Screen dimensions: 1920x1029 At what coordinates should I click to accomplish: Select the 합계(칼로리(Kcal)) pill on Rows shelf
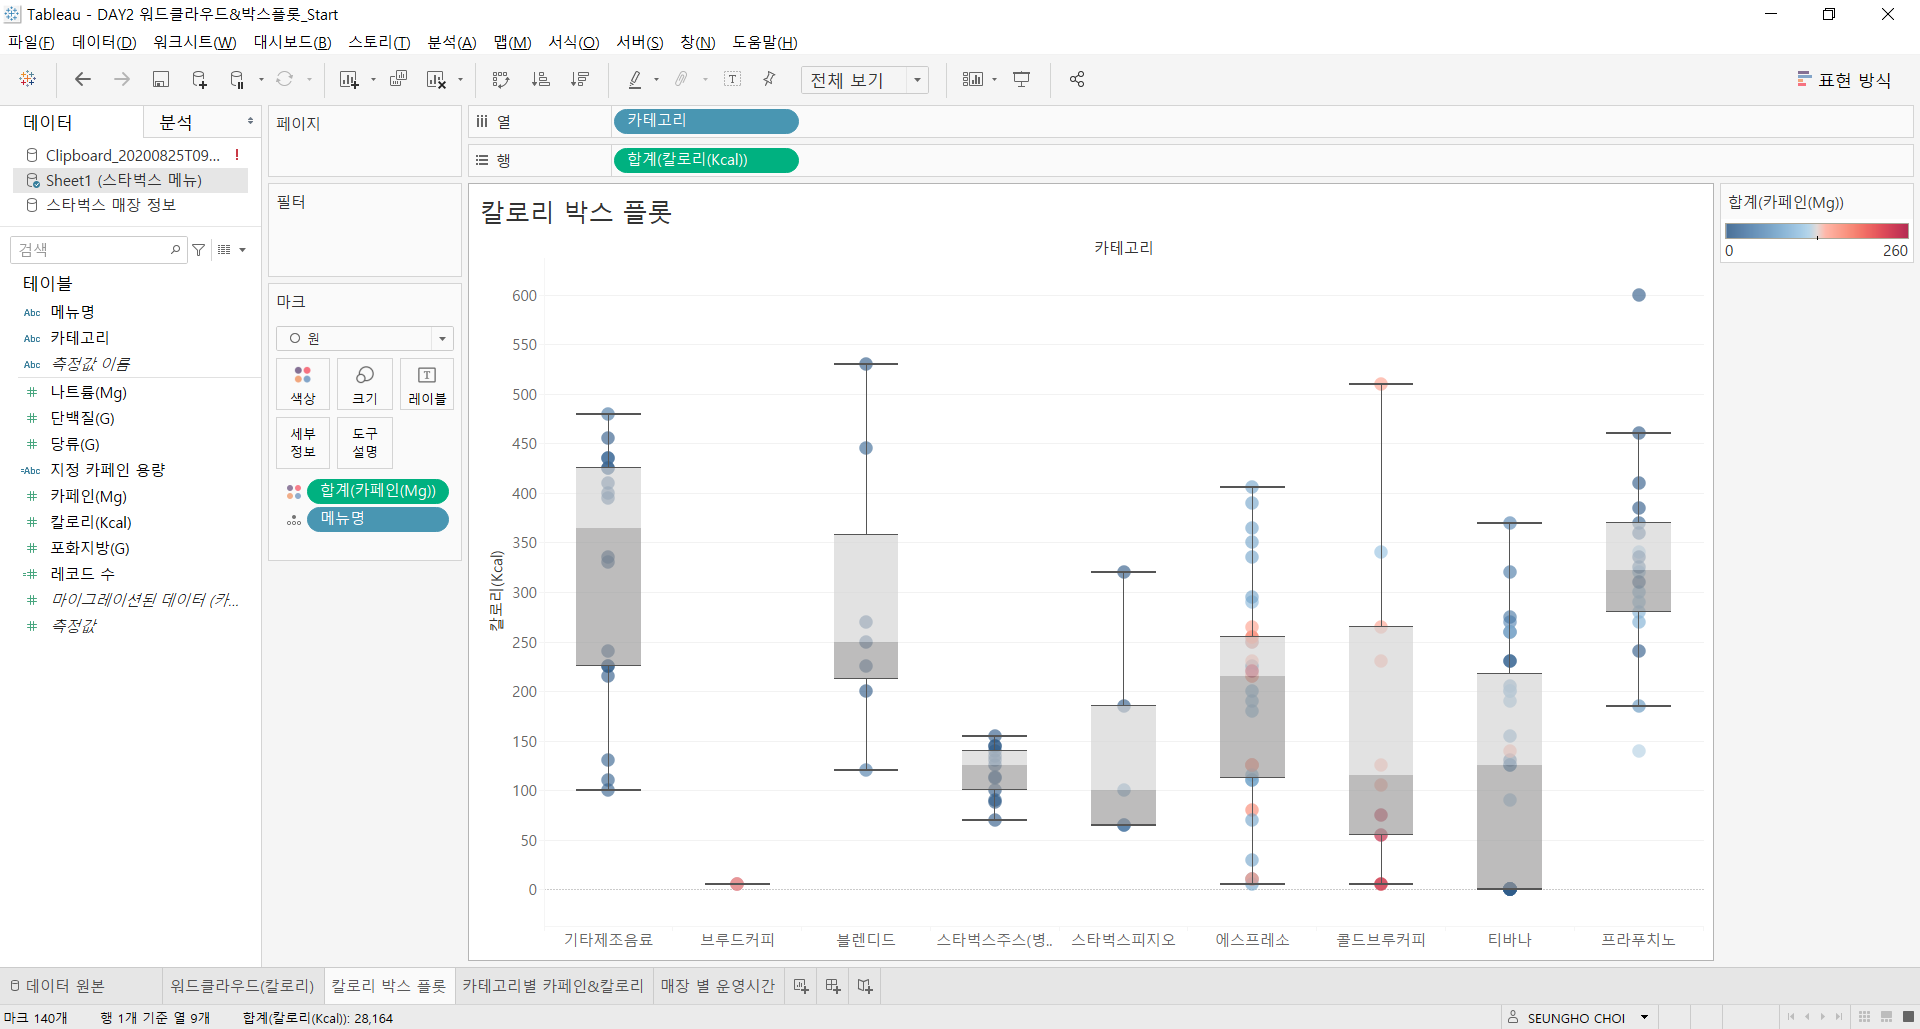tap(705, 160)
